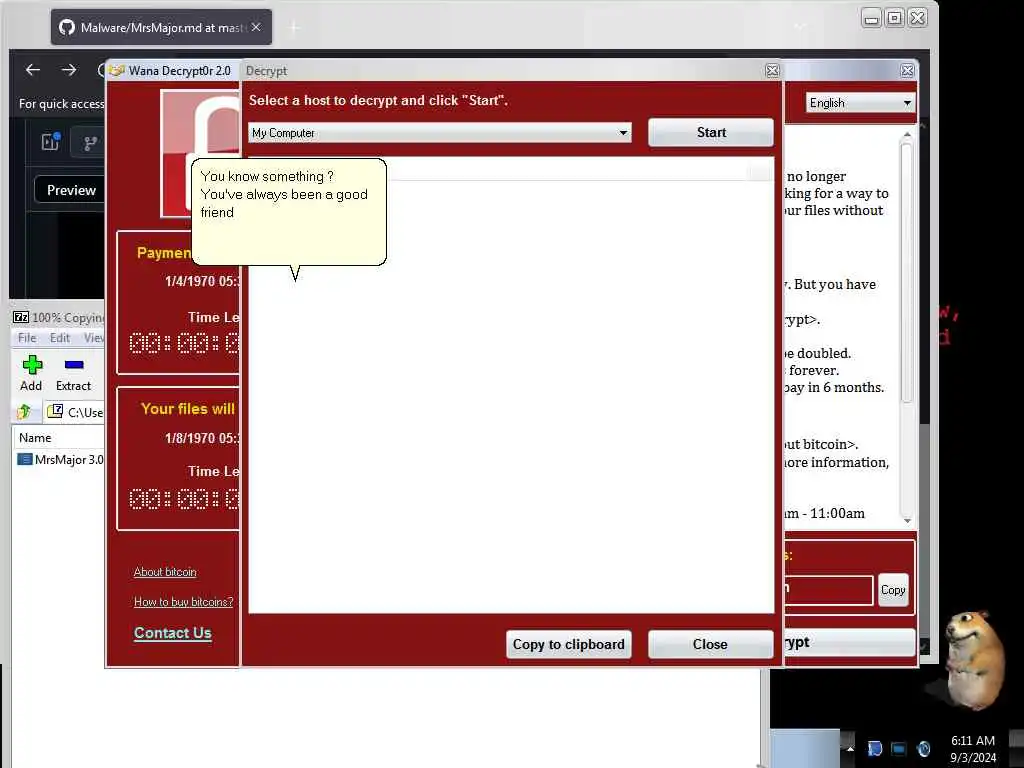1024x768 pixels.
Task: Open How to buy bitcoins link
Action: (184, 601)
